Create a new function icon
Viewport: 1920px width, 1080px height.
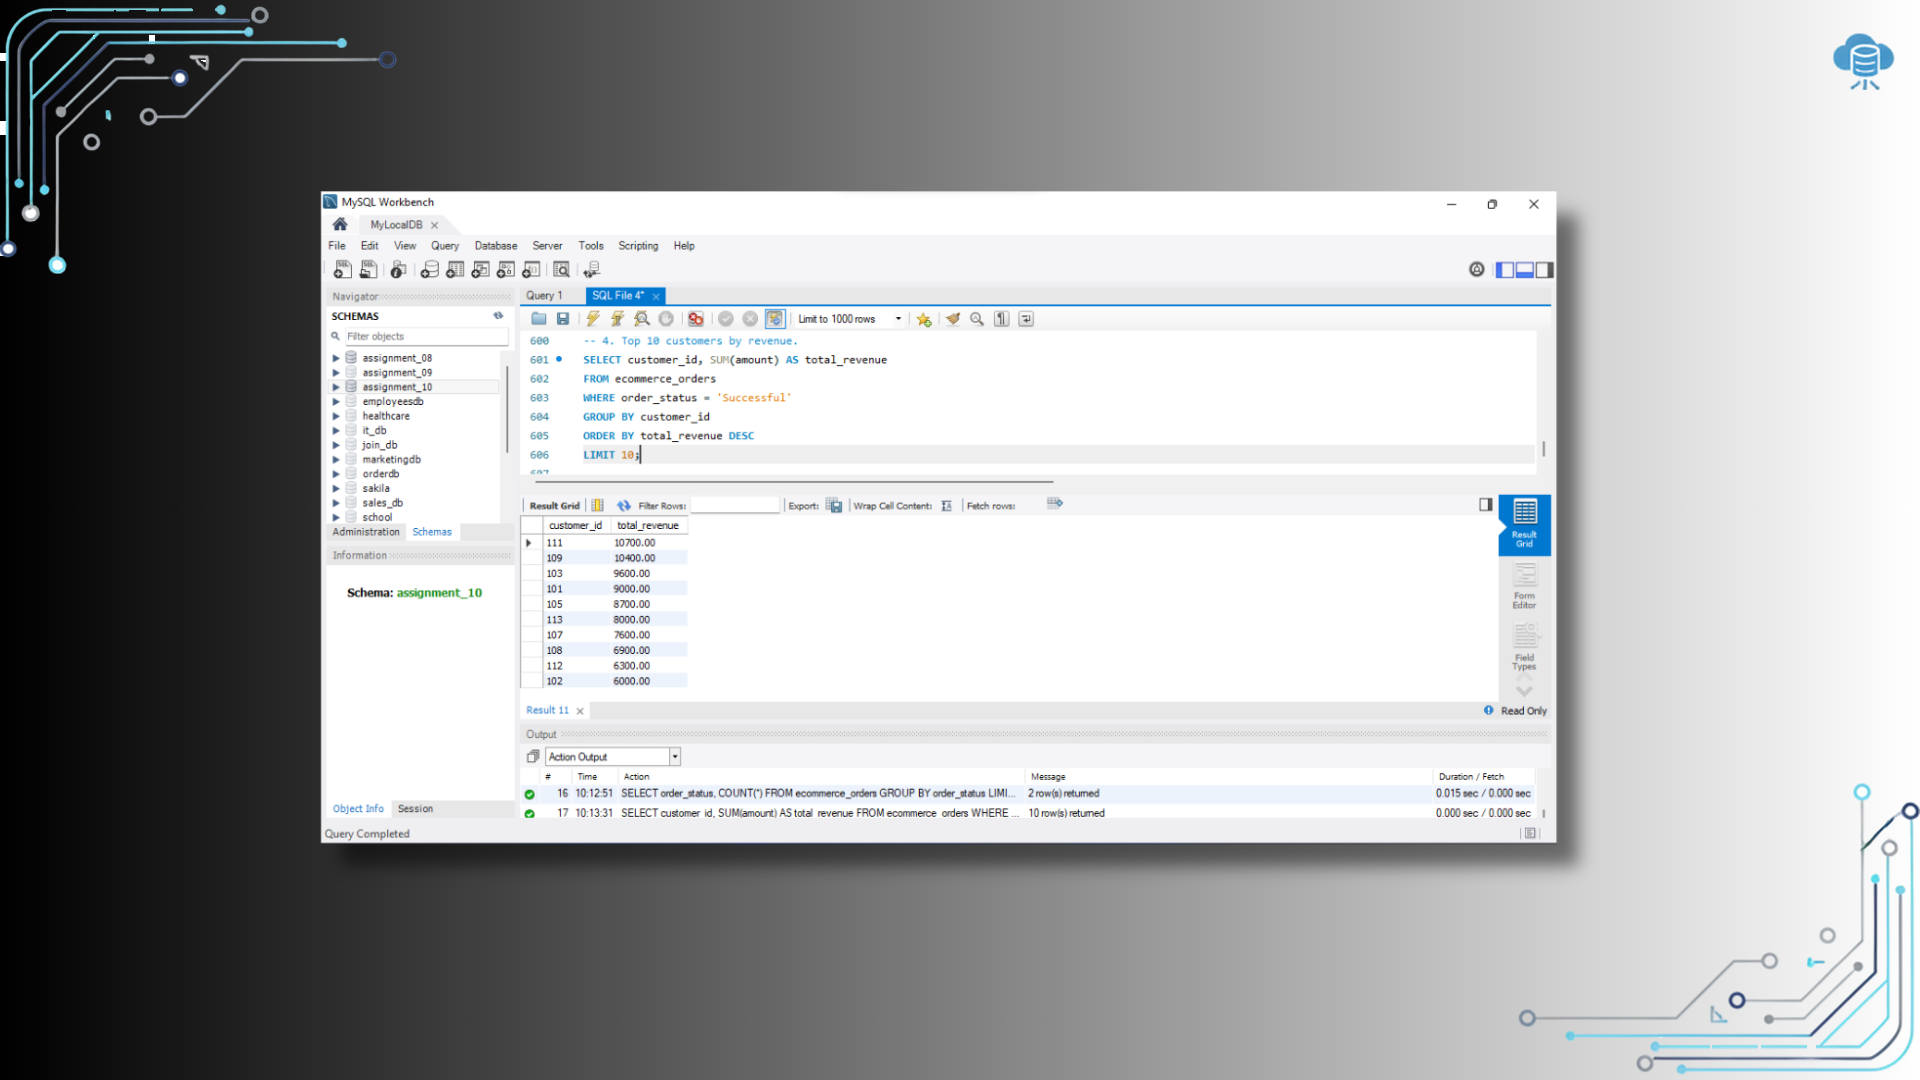pos(531,269)
